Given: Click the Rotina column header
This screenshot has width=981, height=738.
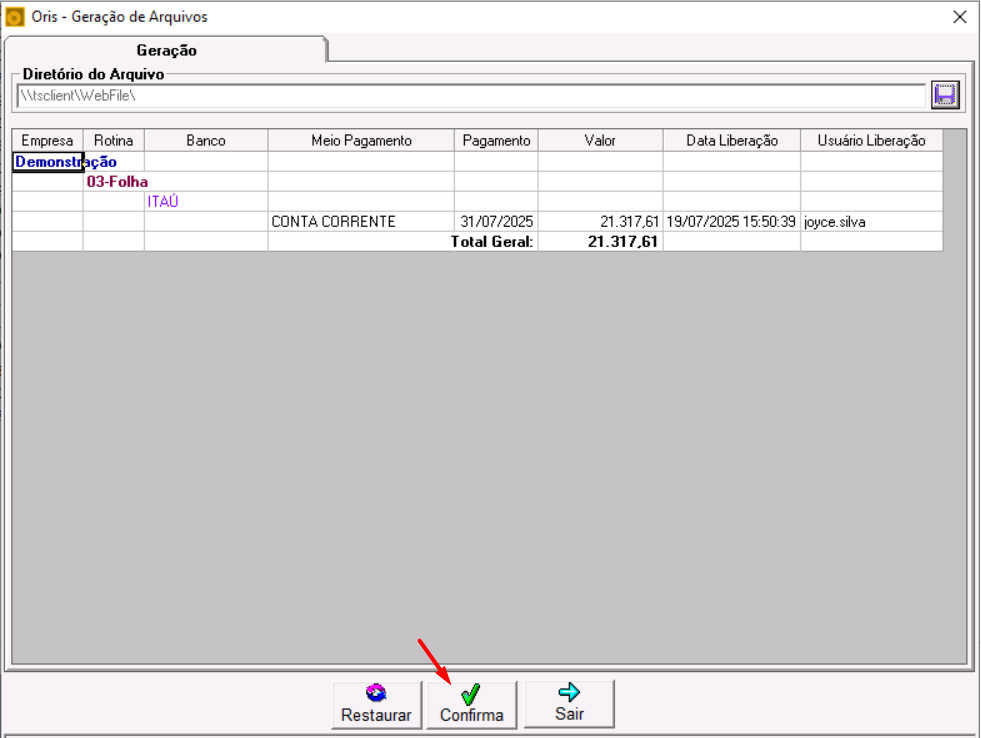Looking at the screenshot, I should [113, 141].
